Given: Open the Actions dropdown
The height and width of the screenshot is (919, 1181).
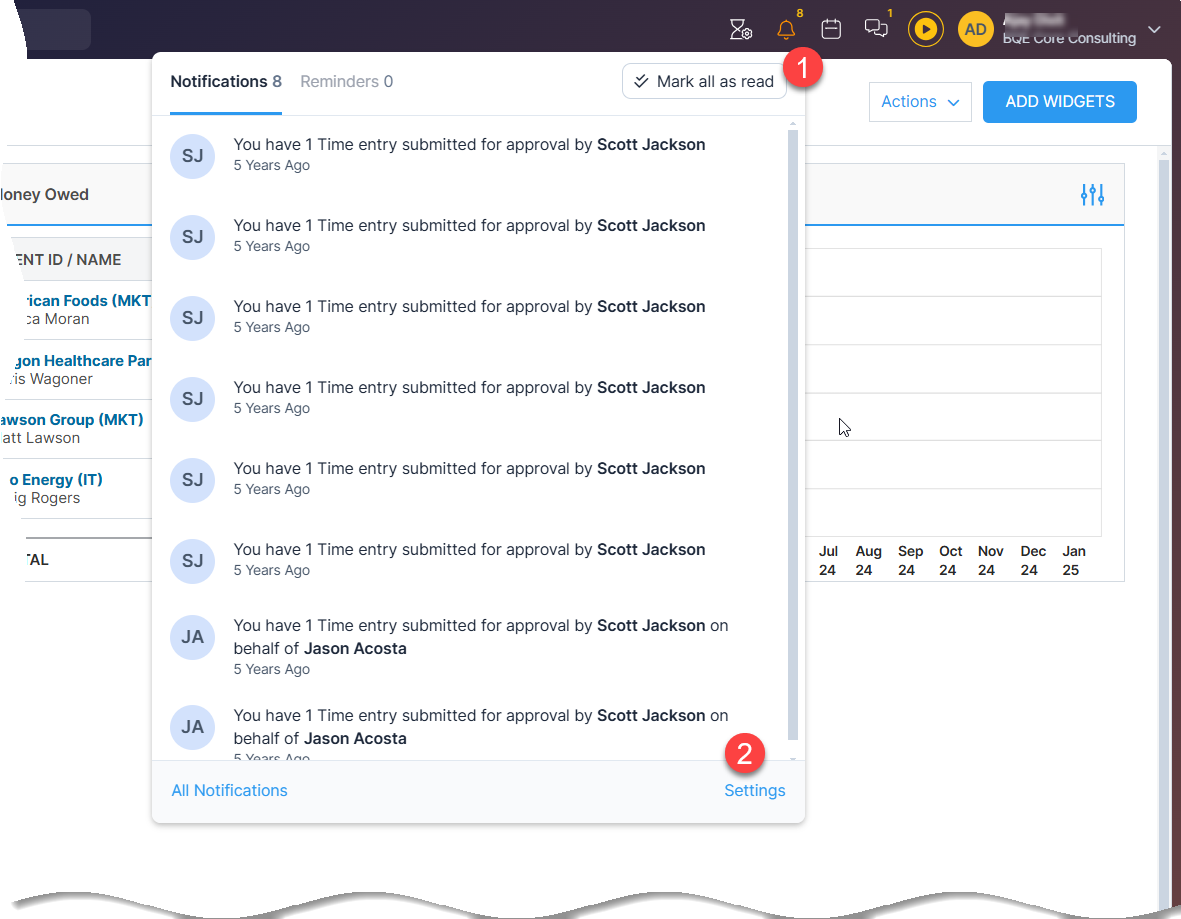Looking at the screenshot, I should coord(919,101).
